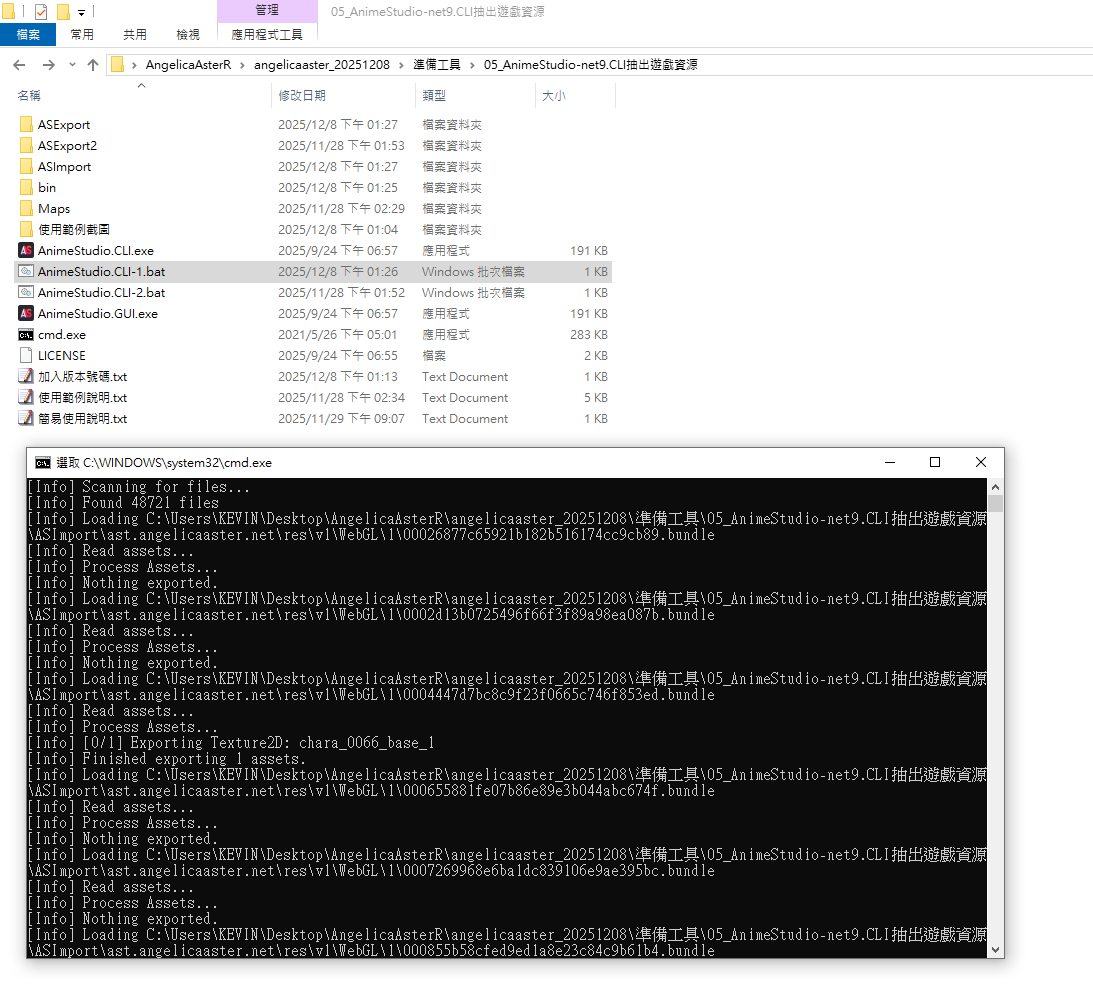Select the 加入版本號碼.txt text document icon

tap(26, 376)
